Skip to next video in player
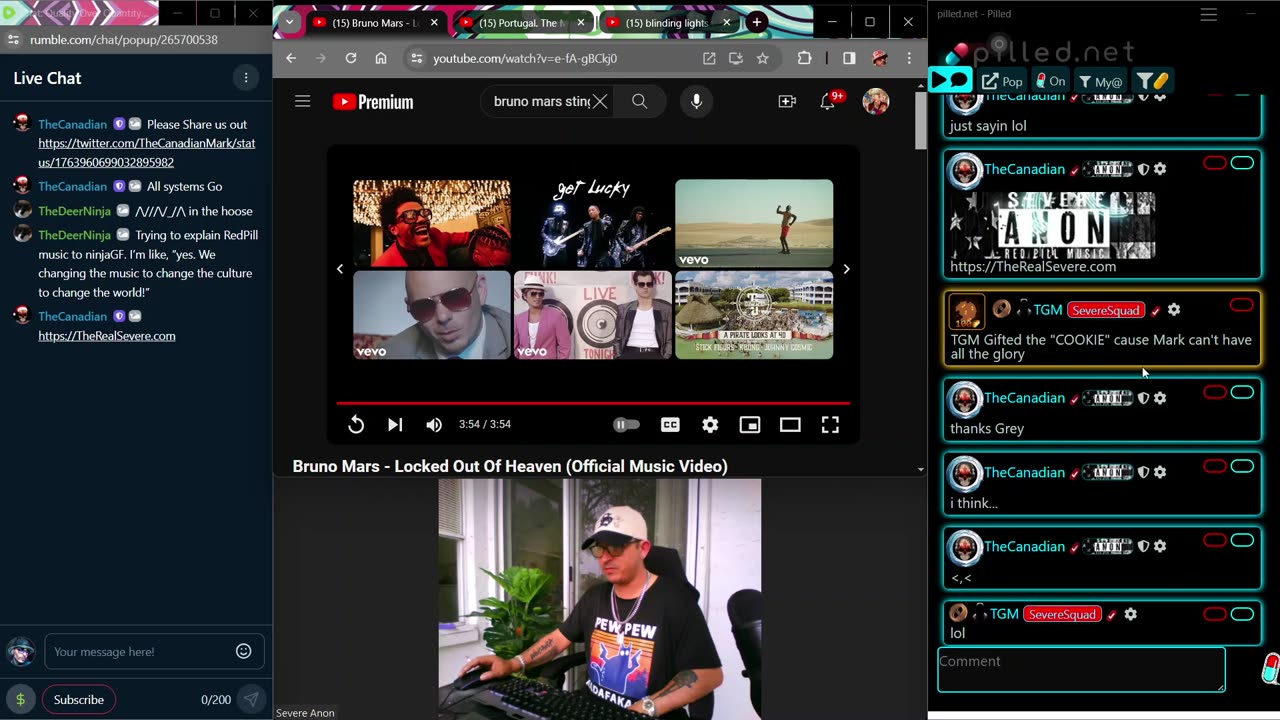This screenshot has width=1280, height=720. (x=395, y=425)
